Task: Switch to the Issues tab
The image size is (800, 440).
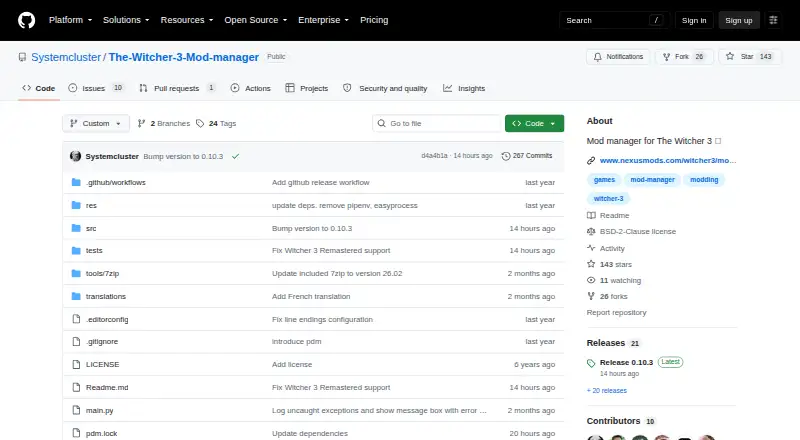Action: pos(96,88)
